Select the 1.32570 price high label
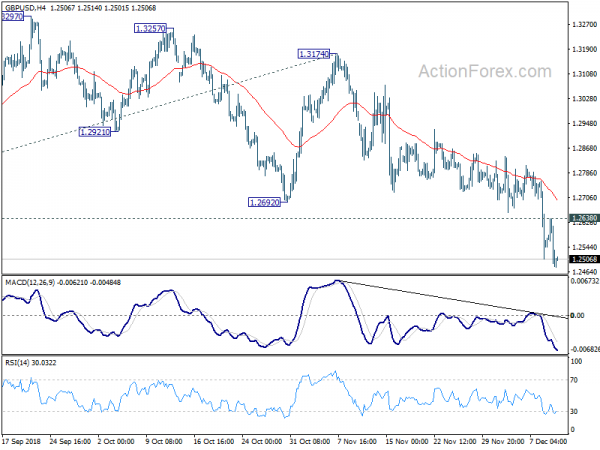The image size is (600, 450). coord(151,30)
